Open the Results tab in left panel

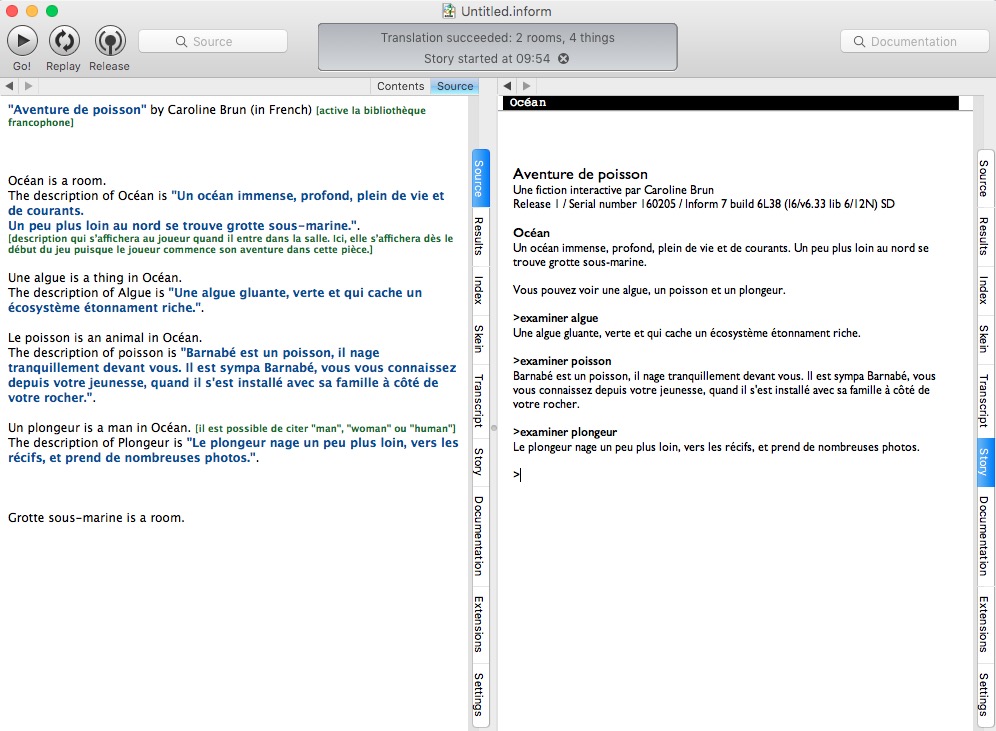480,236
